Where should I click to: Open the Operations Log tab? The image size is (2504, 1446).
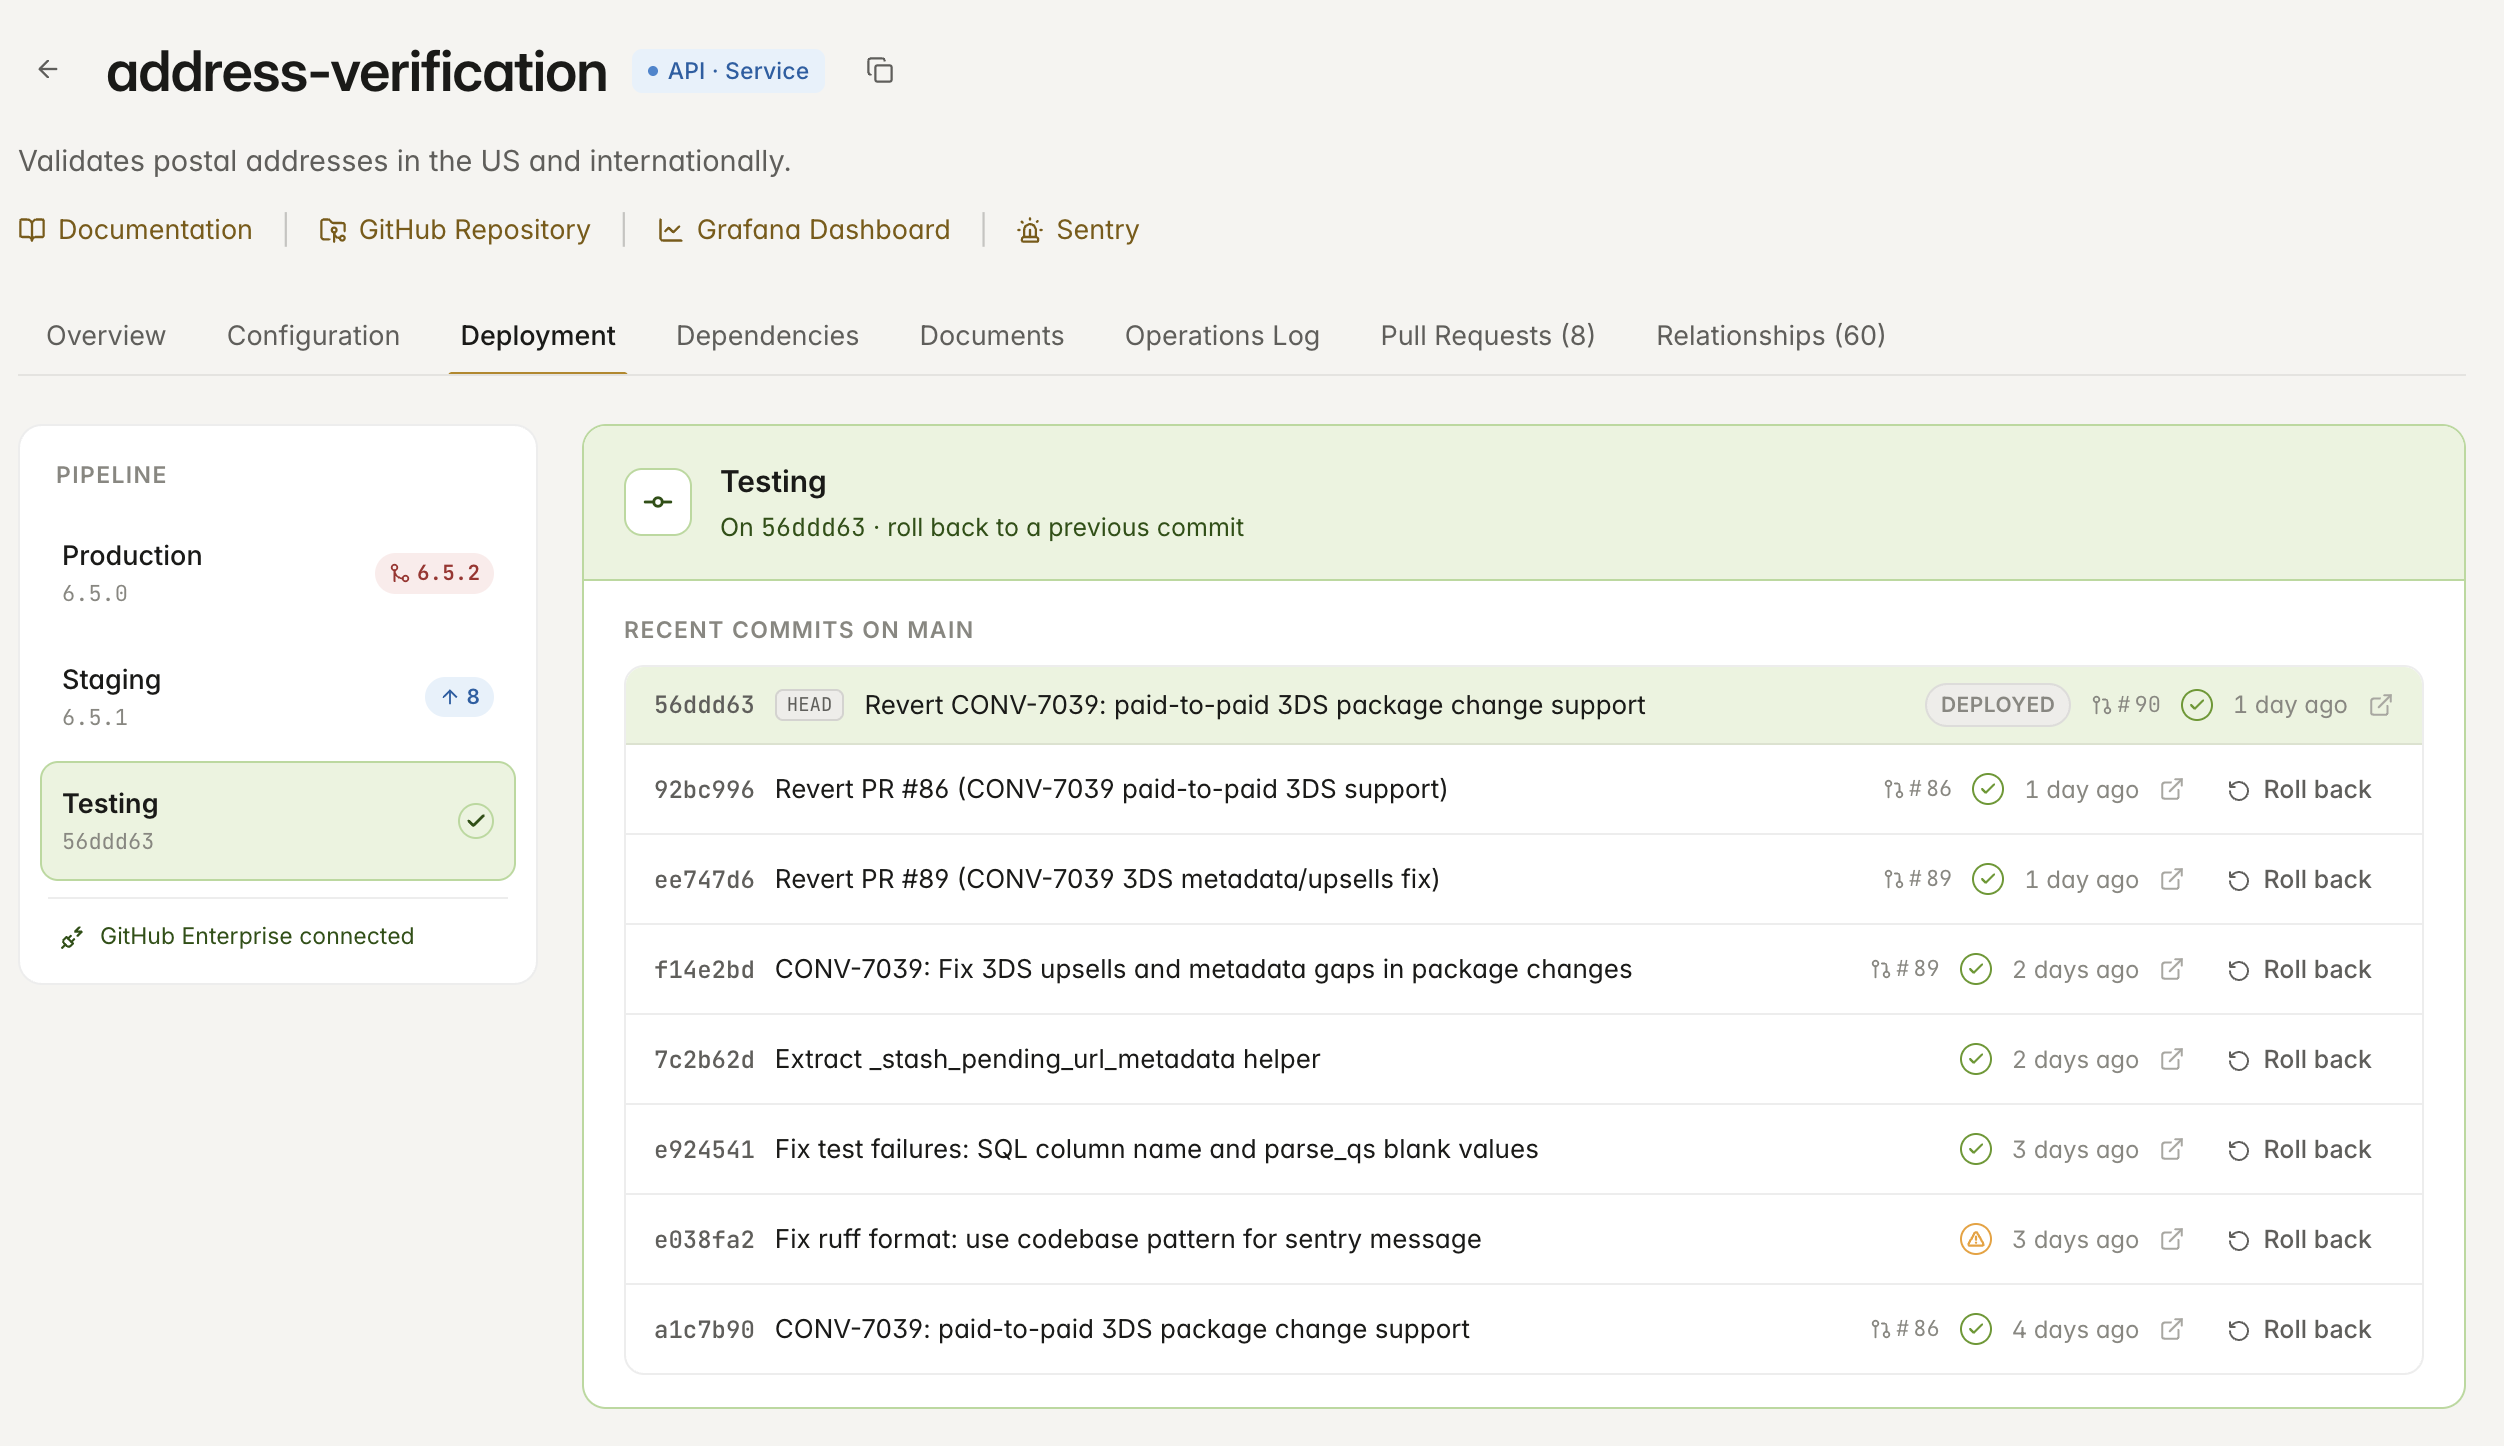point(1222,336)
